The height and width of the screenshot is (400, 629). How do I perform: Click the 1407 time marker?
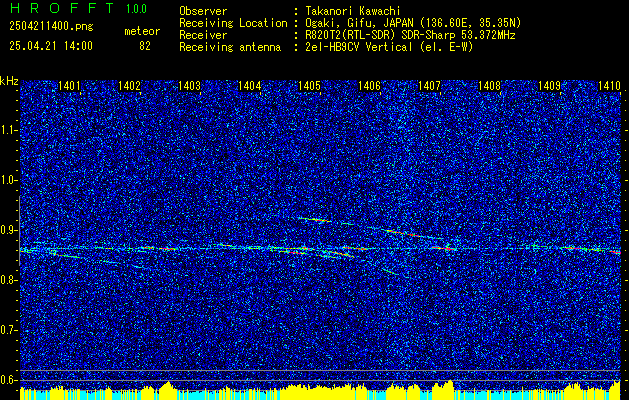tap(429, 85)
